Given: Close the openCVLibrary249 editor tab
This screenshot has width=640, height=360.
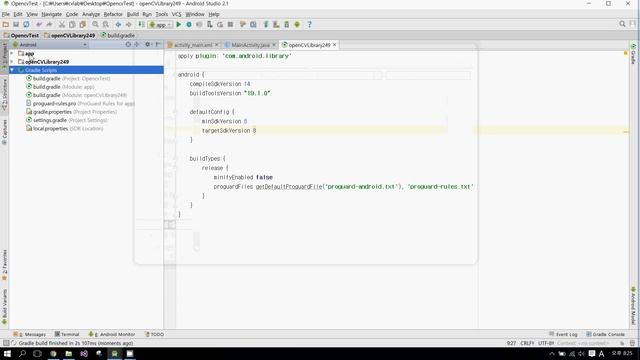Looking at the screenshot, I should pyautogui.click(x=334, y=45).
